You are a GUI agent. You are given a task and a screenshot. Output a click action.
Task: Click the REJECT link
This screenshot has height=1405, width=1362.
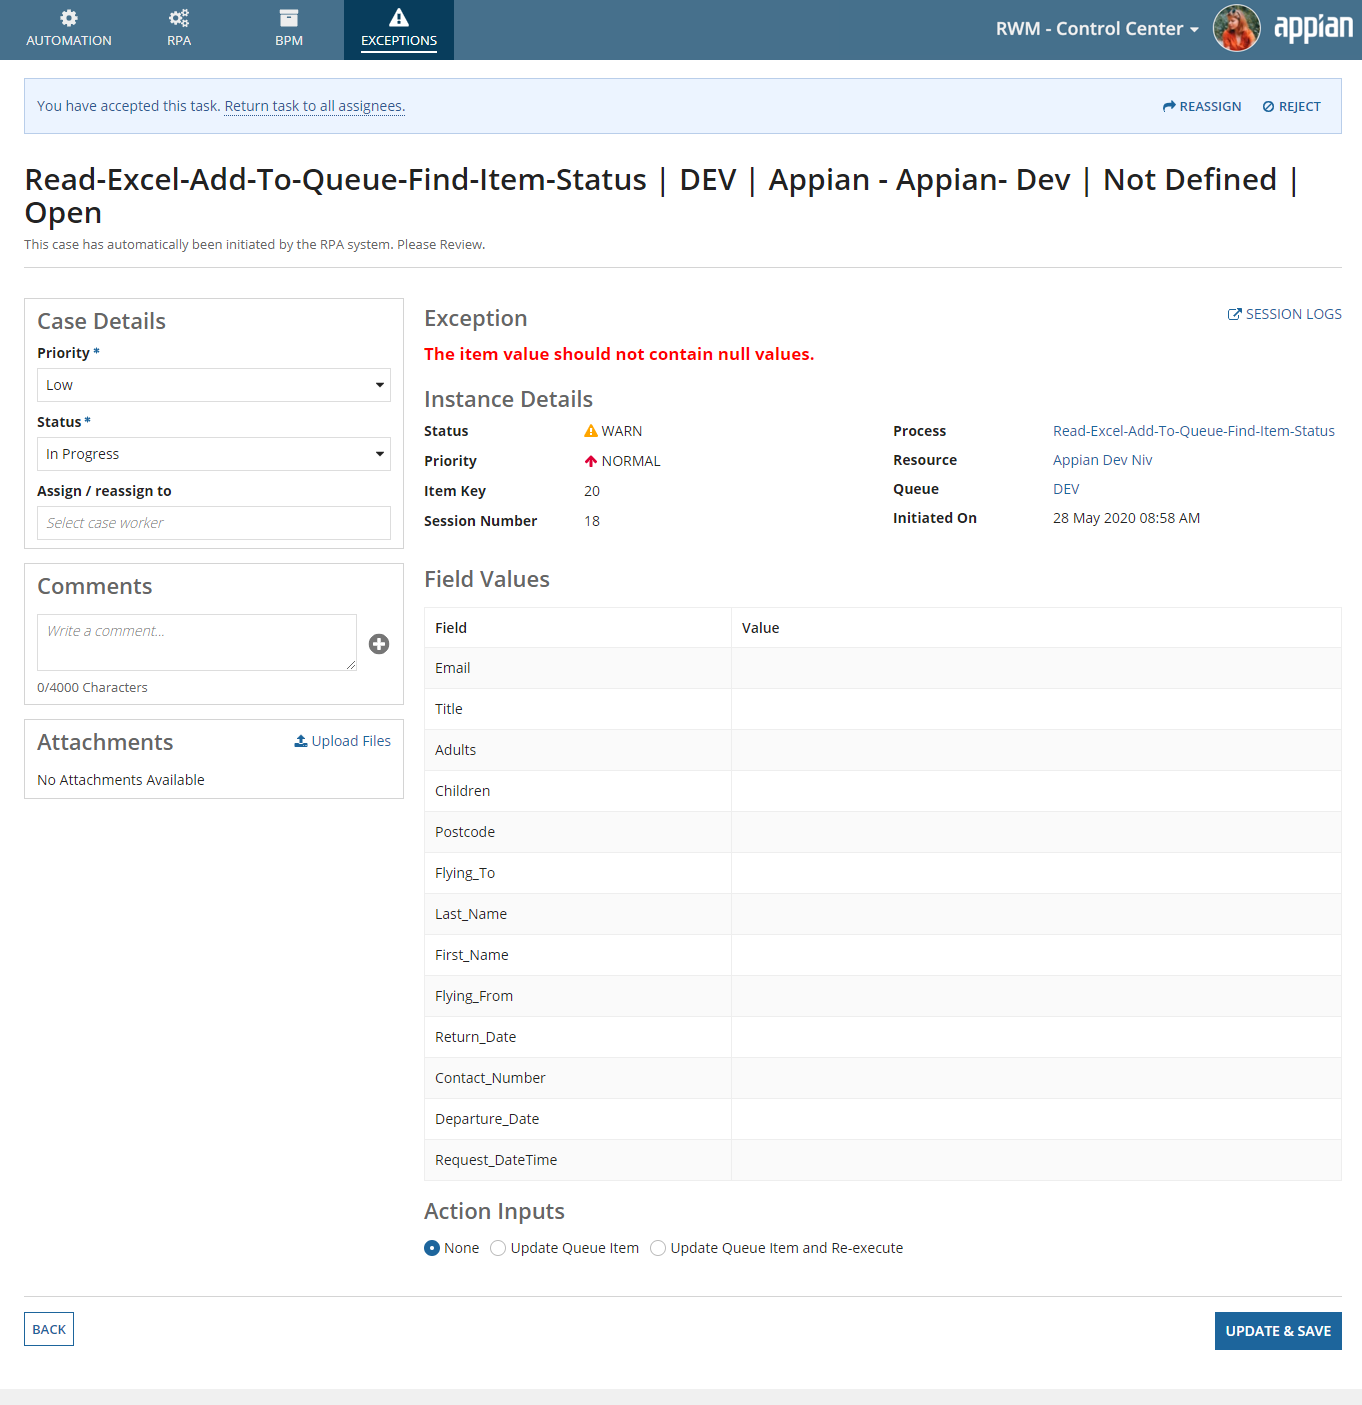[x=1291, y=107]
